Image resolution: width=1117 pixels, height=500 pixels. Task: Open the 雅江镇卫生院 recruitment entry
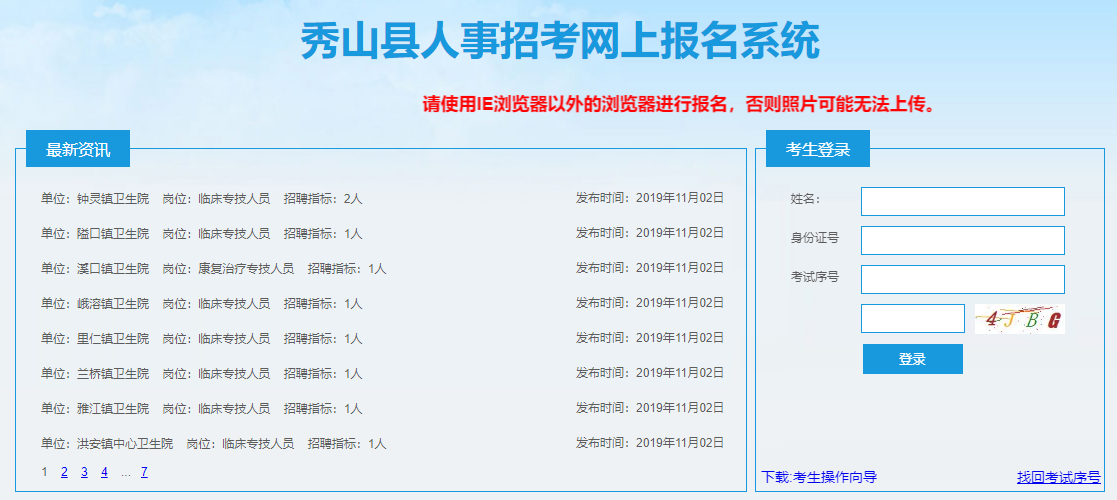[x=201, y=408]
